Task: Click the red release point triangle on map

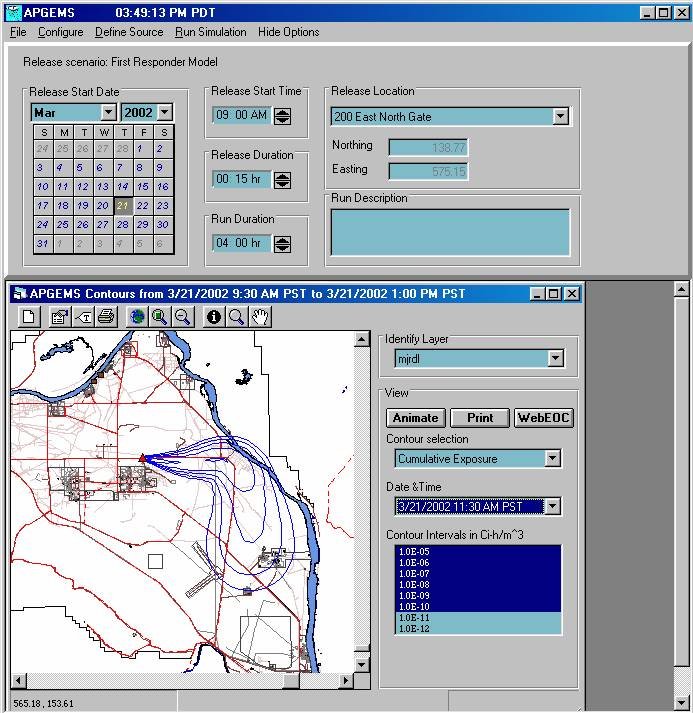Action: click(x=142, y=458)
